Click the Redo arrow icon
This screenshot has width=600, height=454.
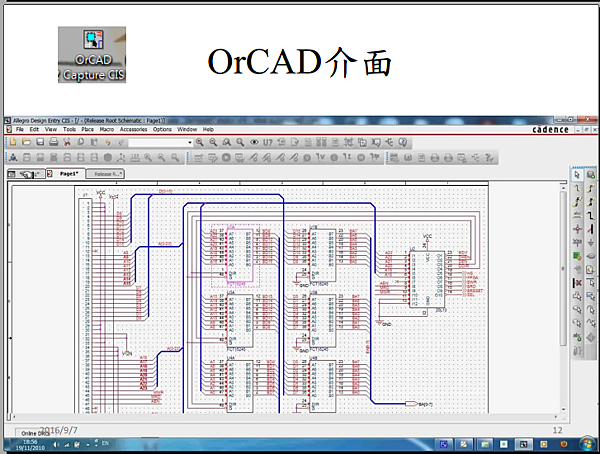[121, 142]
